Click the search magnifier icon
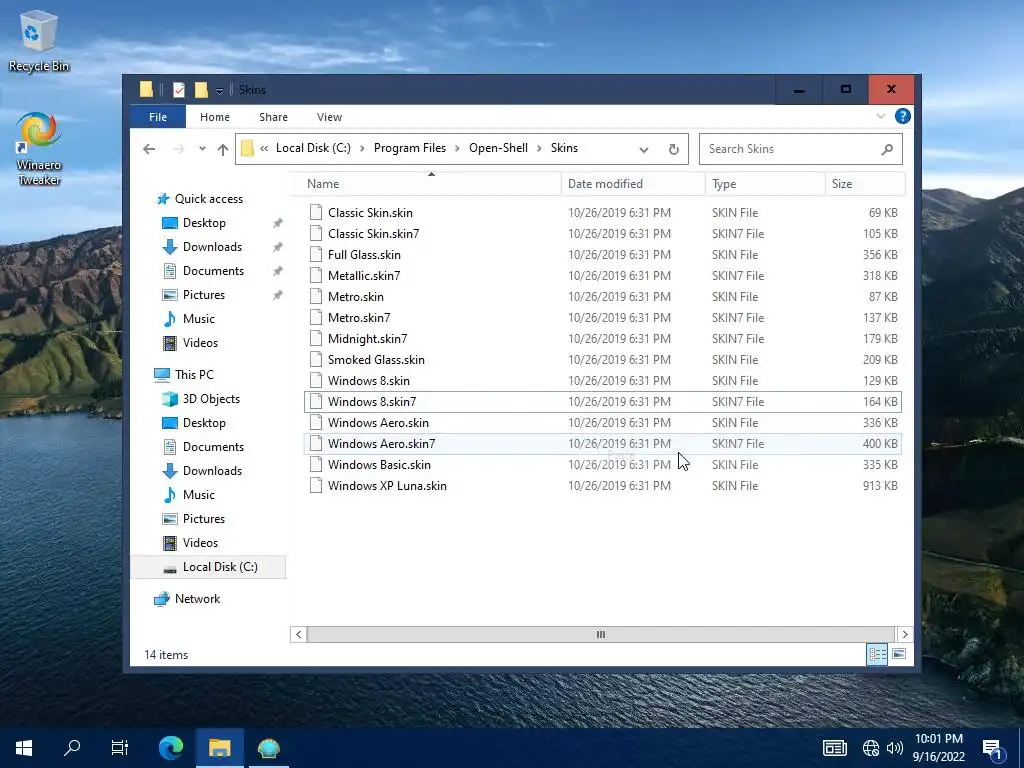 (x=887, y=149)
